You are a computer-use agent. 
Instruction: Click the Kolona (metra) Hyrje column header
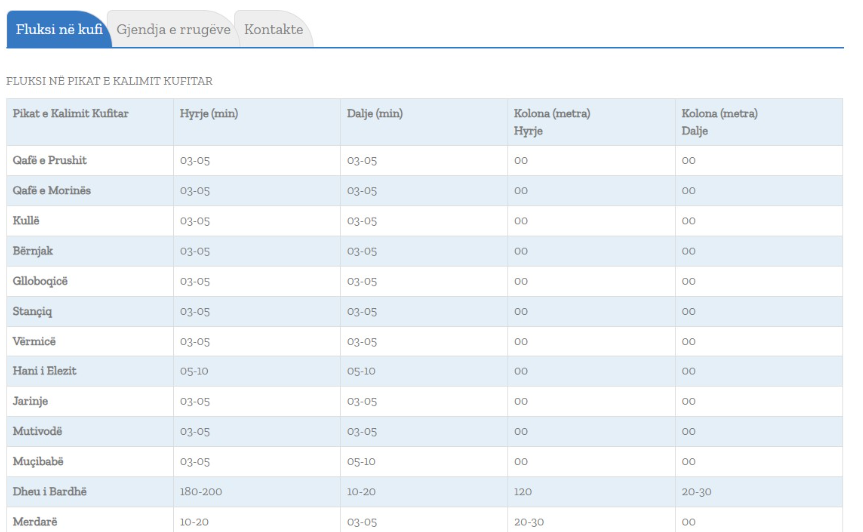(x=552, y=122)
